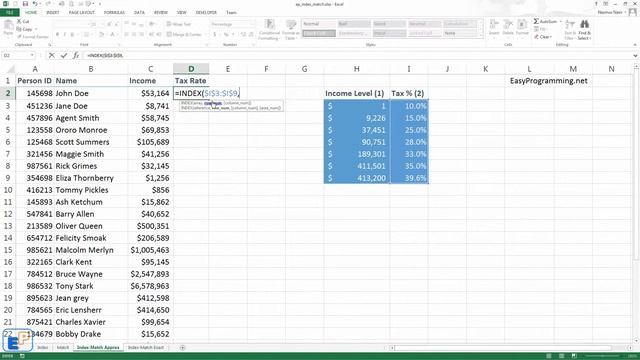Image resolution: width=640 pixels, height=360 pixels.
Task: Cancel the formula entry with the X icon
Action: coord(51,55)
